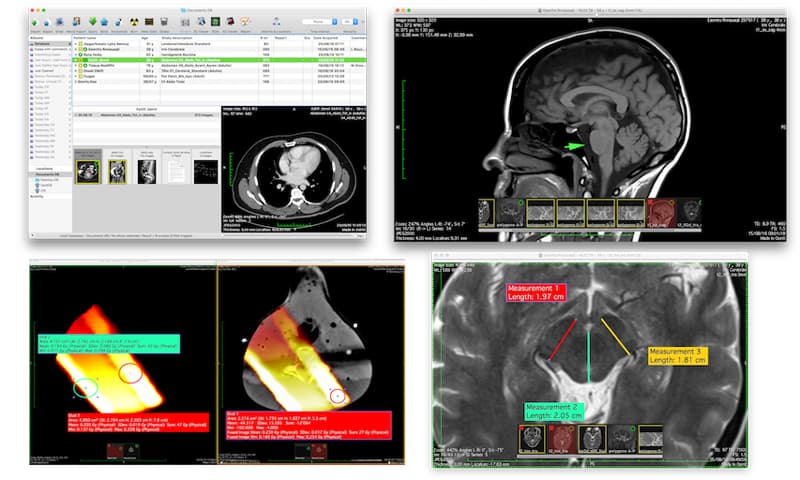Click the Anonymize toolbar icon
This screenshot has width=800, height=480.
coord(118,22)
